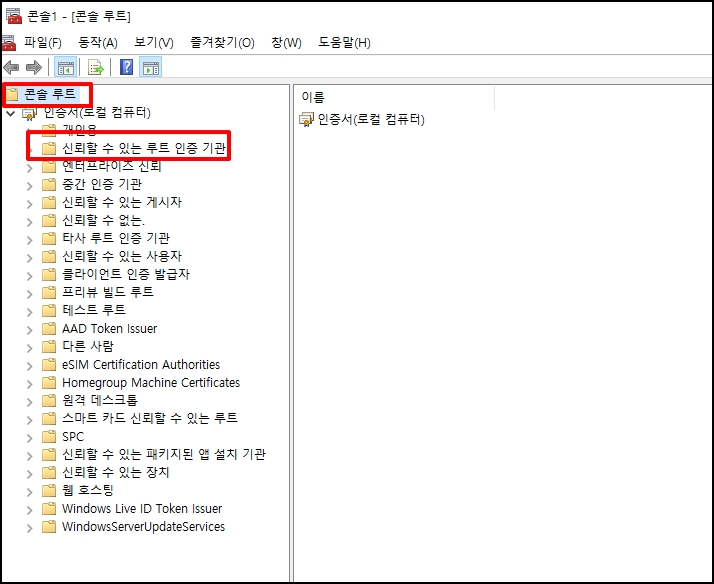This screenshot has height=584, width=714.
Task: Expand the Windows Live ID Token Issuer chevron
Action: [30, 510]
